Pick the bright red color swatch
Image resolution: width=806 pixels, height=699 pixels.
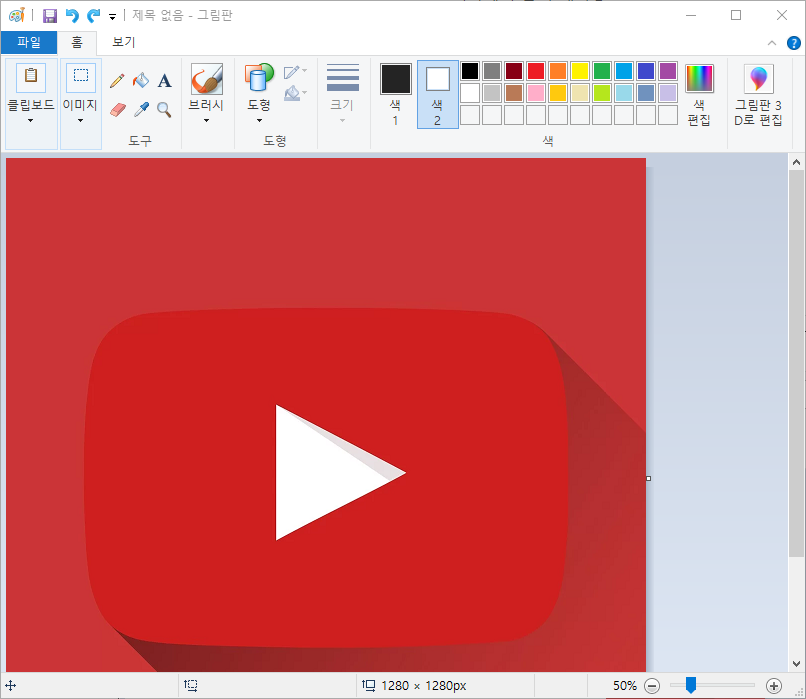click(x=536, y=71)
